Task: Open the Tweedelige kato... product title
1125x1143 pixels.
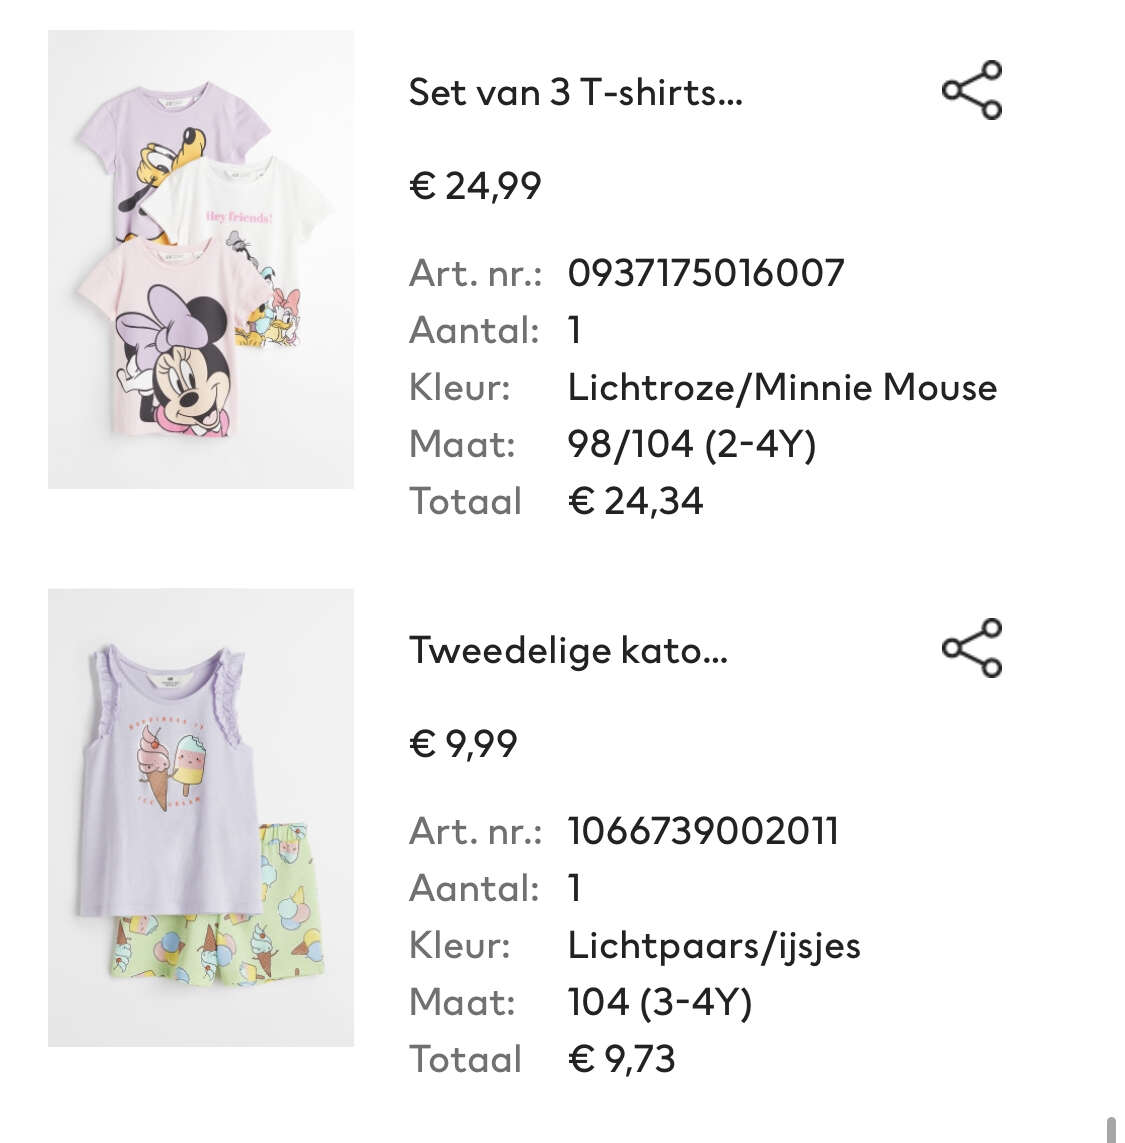Action: (568, 651)
